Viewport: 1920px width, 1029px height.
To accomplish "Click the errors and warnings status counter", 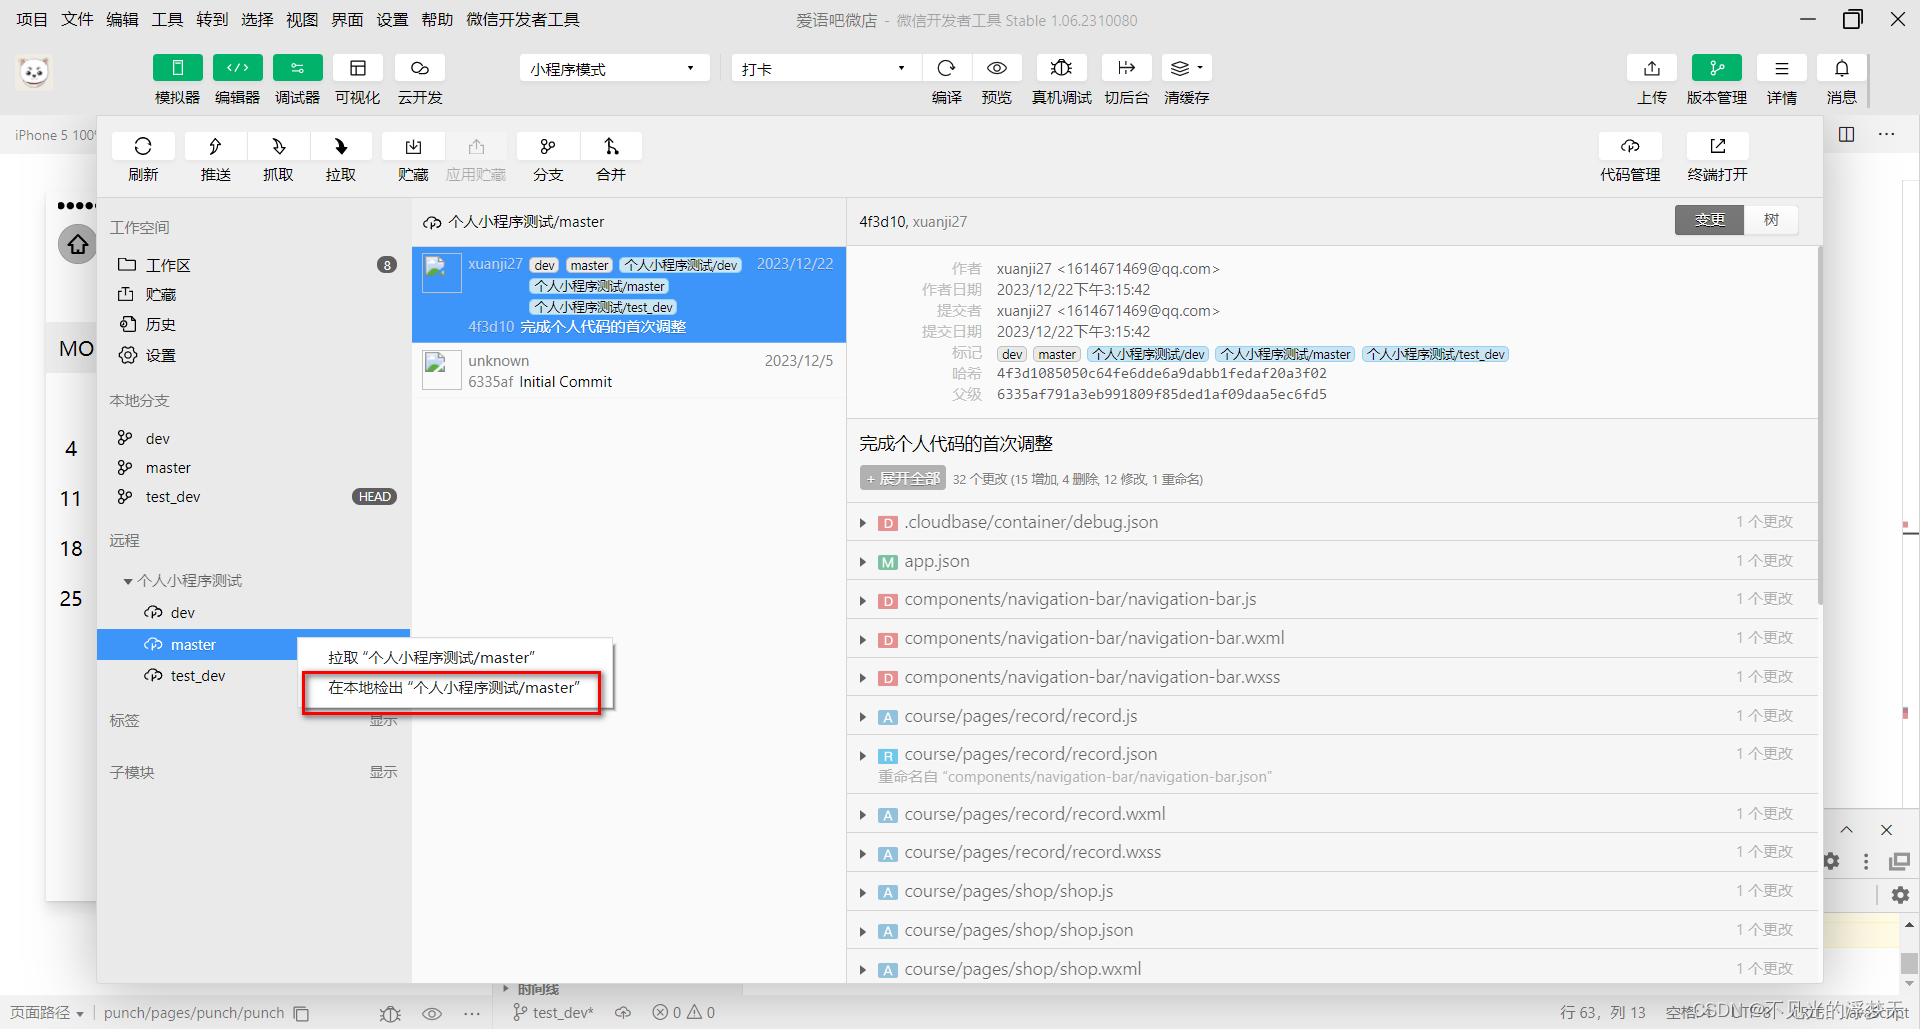I will click(684, 1013).
